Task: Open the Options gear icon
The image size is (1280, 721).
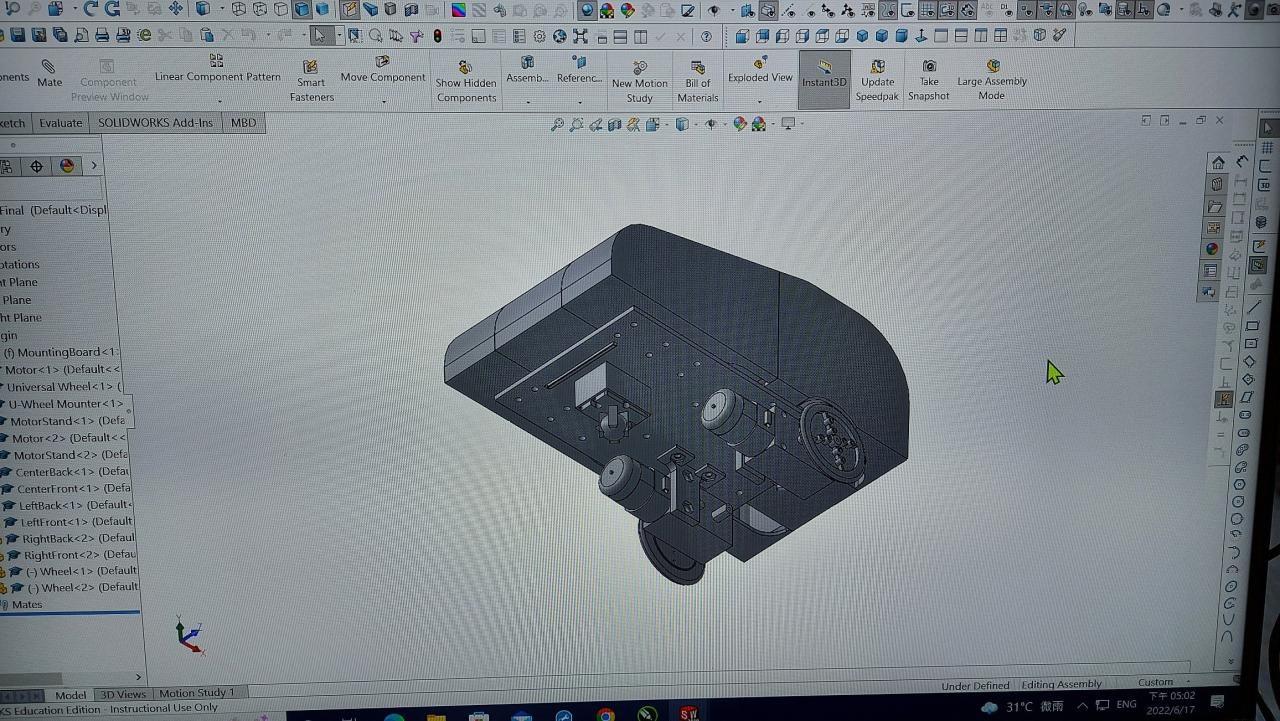Action: tap(540, 36)
